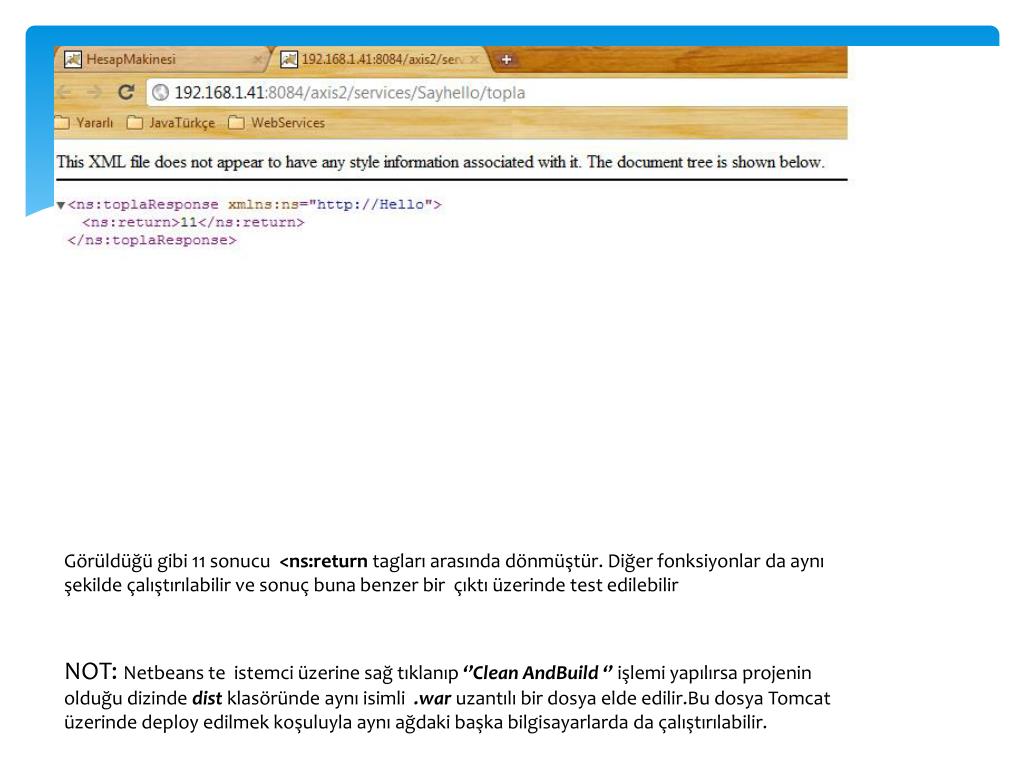
Task: Click the site info globe icon
Action: click(161, 93)
